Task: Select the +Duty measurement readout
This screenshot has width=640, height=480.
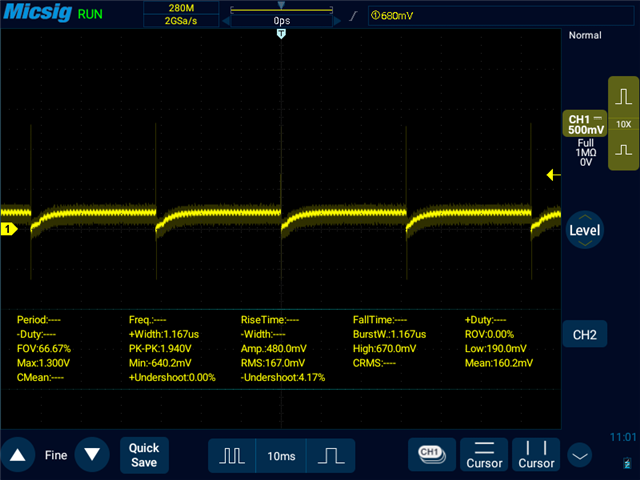Action: pyautogui.click(x=485, y=320)
